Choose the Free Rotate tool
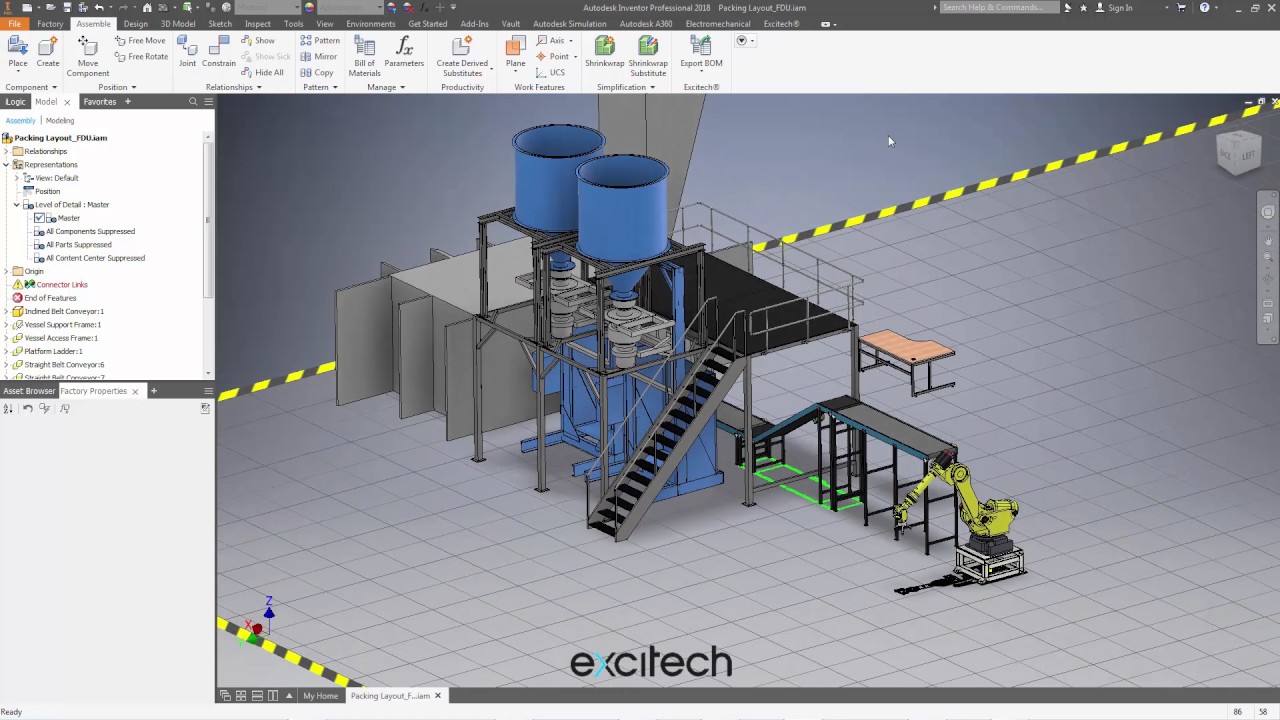 (x=141, y=57)
